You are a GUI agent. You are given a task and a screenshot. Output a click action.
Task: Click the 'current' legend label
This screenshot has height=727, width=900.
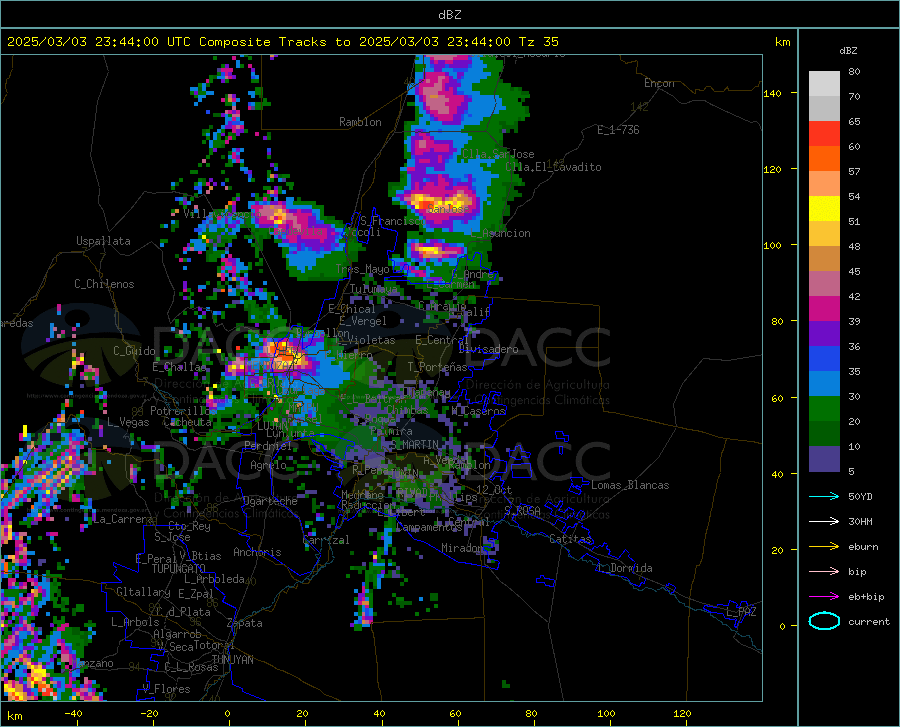[x=869, y=621]
